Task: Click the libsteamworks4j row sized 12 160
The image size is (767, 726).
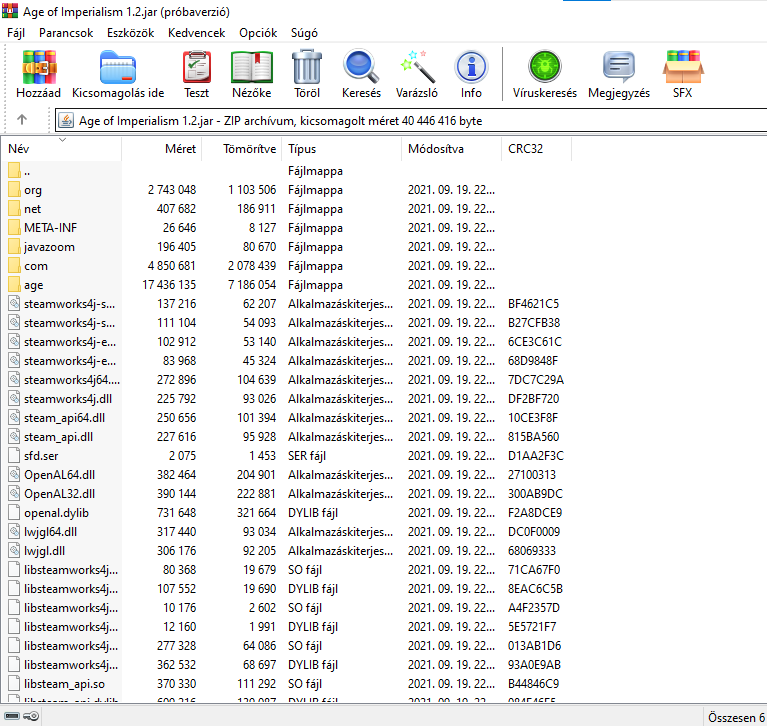Action: click(286, 627)
